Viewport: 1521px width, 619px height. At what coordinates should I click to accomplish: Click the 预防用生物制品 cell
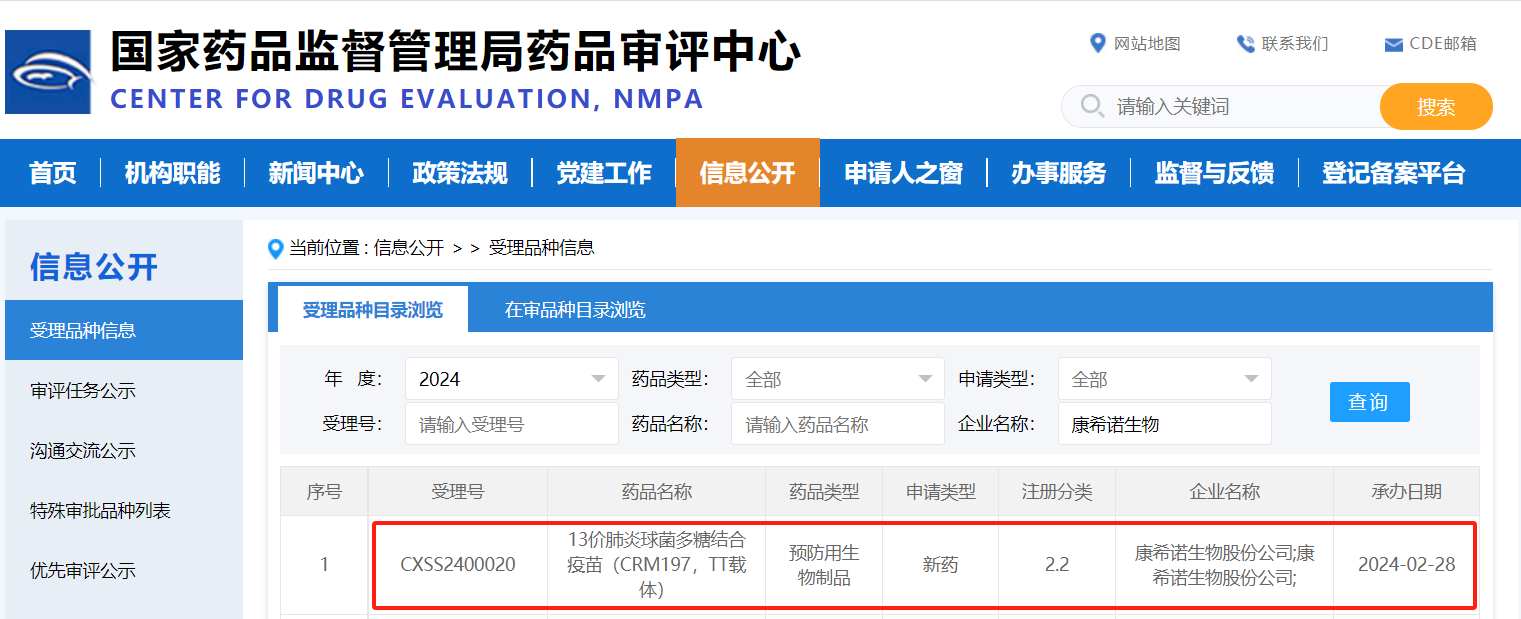point(824,565)
